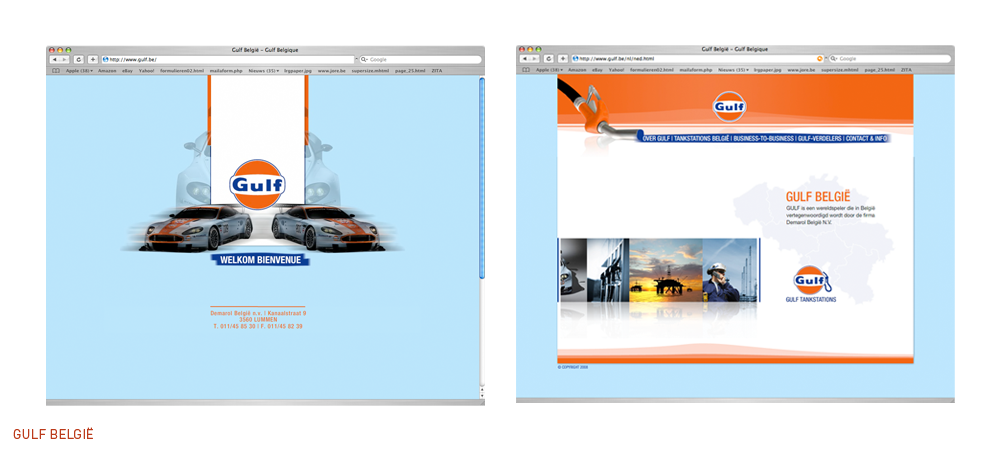Click the Gulf logo in the right page's orange header

[x=730, y=106]
